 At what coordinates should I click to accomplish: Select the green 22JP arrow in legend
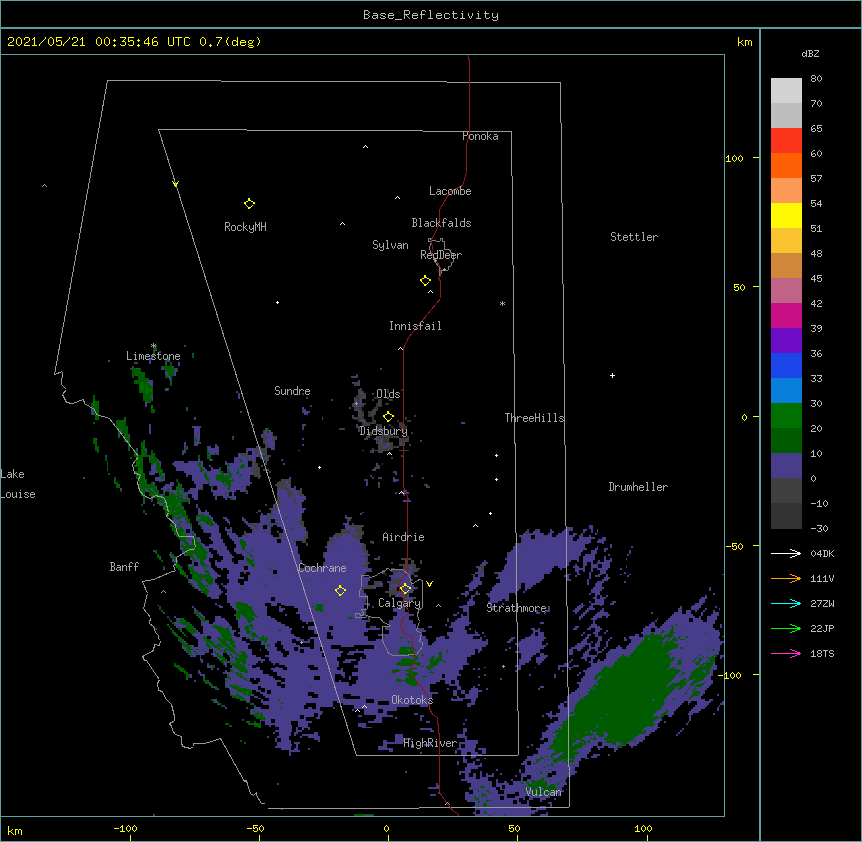tap(786, 628)
